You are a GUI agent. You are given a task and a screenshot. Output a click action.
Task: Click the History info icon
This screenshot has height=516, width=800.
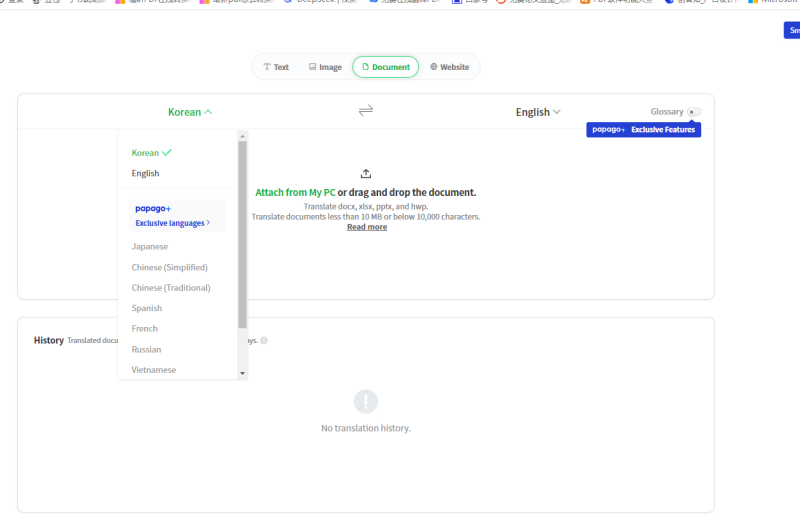pyautogui.click(x=264, y=340)
